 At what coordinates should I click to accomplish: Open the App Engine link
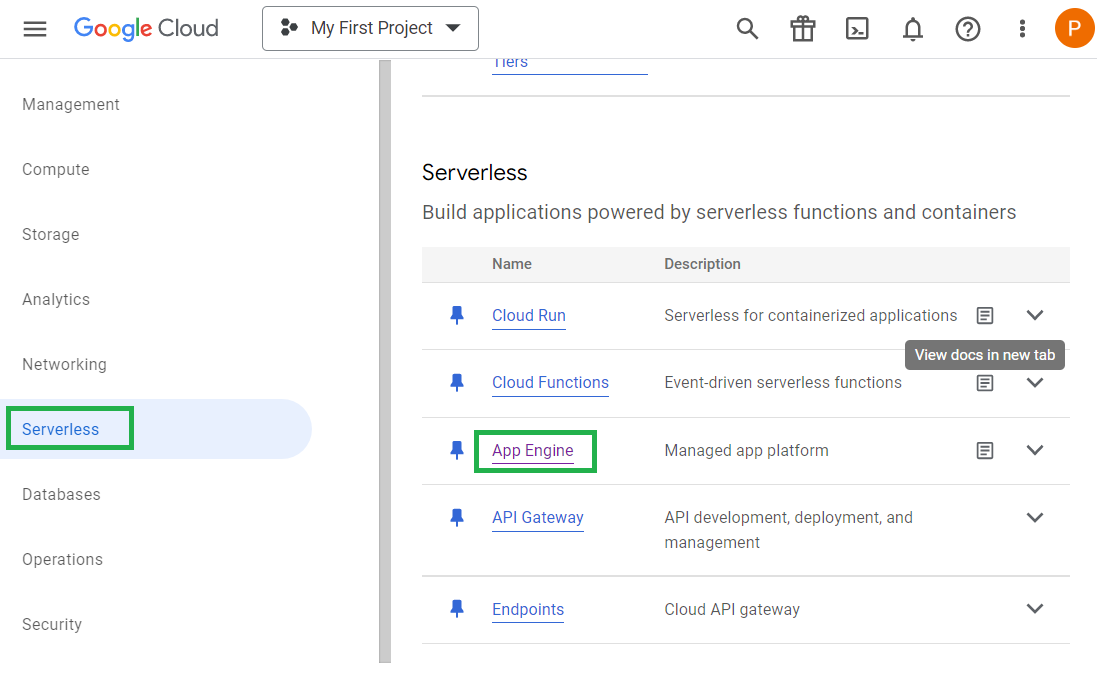[532, 451]
